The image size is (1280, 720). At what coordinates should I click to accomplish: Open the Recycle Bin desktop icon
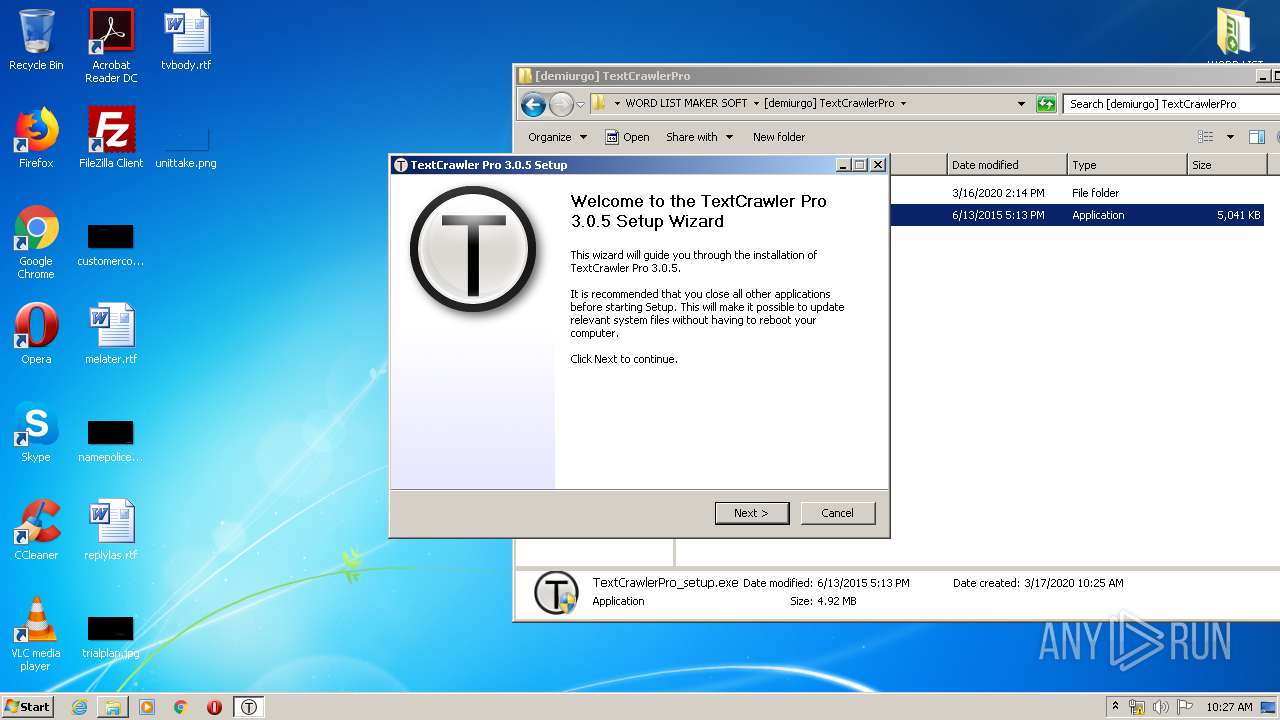tap(36, 40)
